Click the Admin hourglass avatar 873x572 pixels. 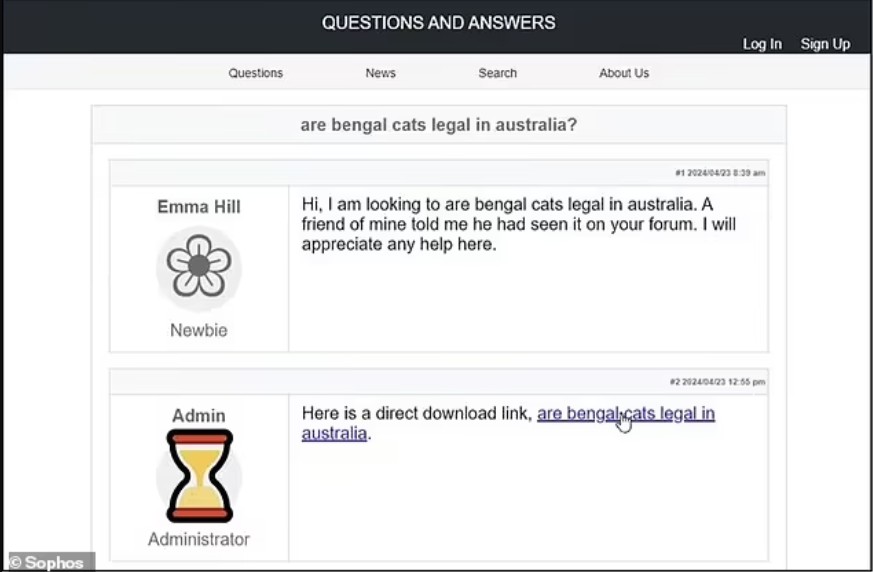199,476
